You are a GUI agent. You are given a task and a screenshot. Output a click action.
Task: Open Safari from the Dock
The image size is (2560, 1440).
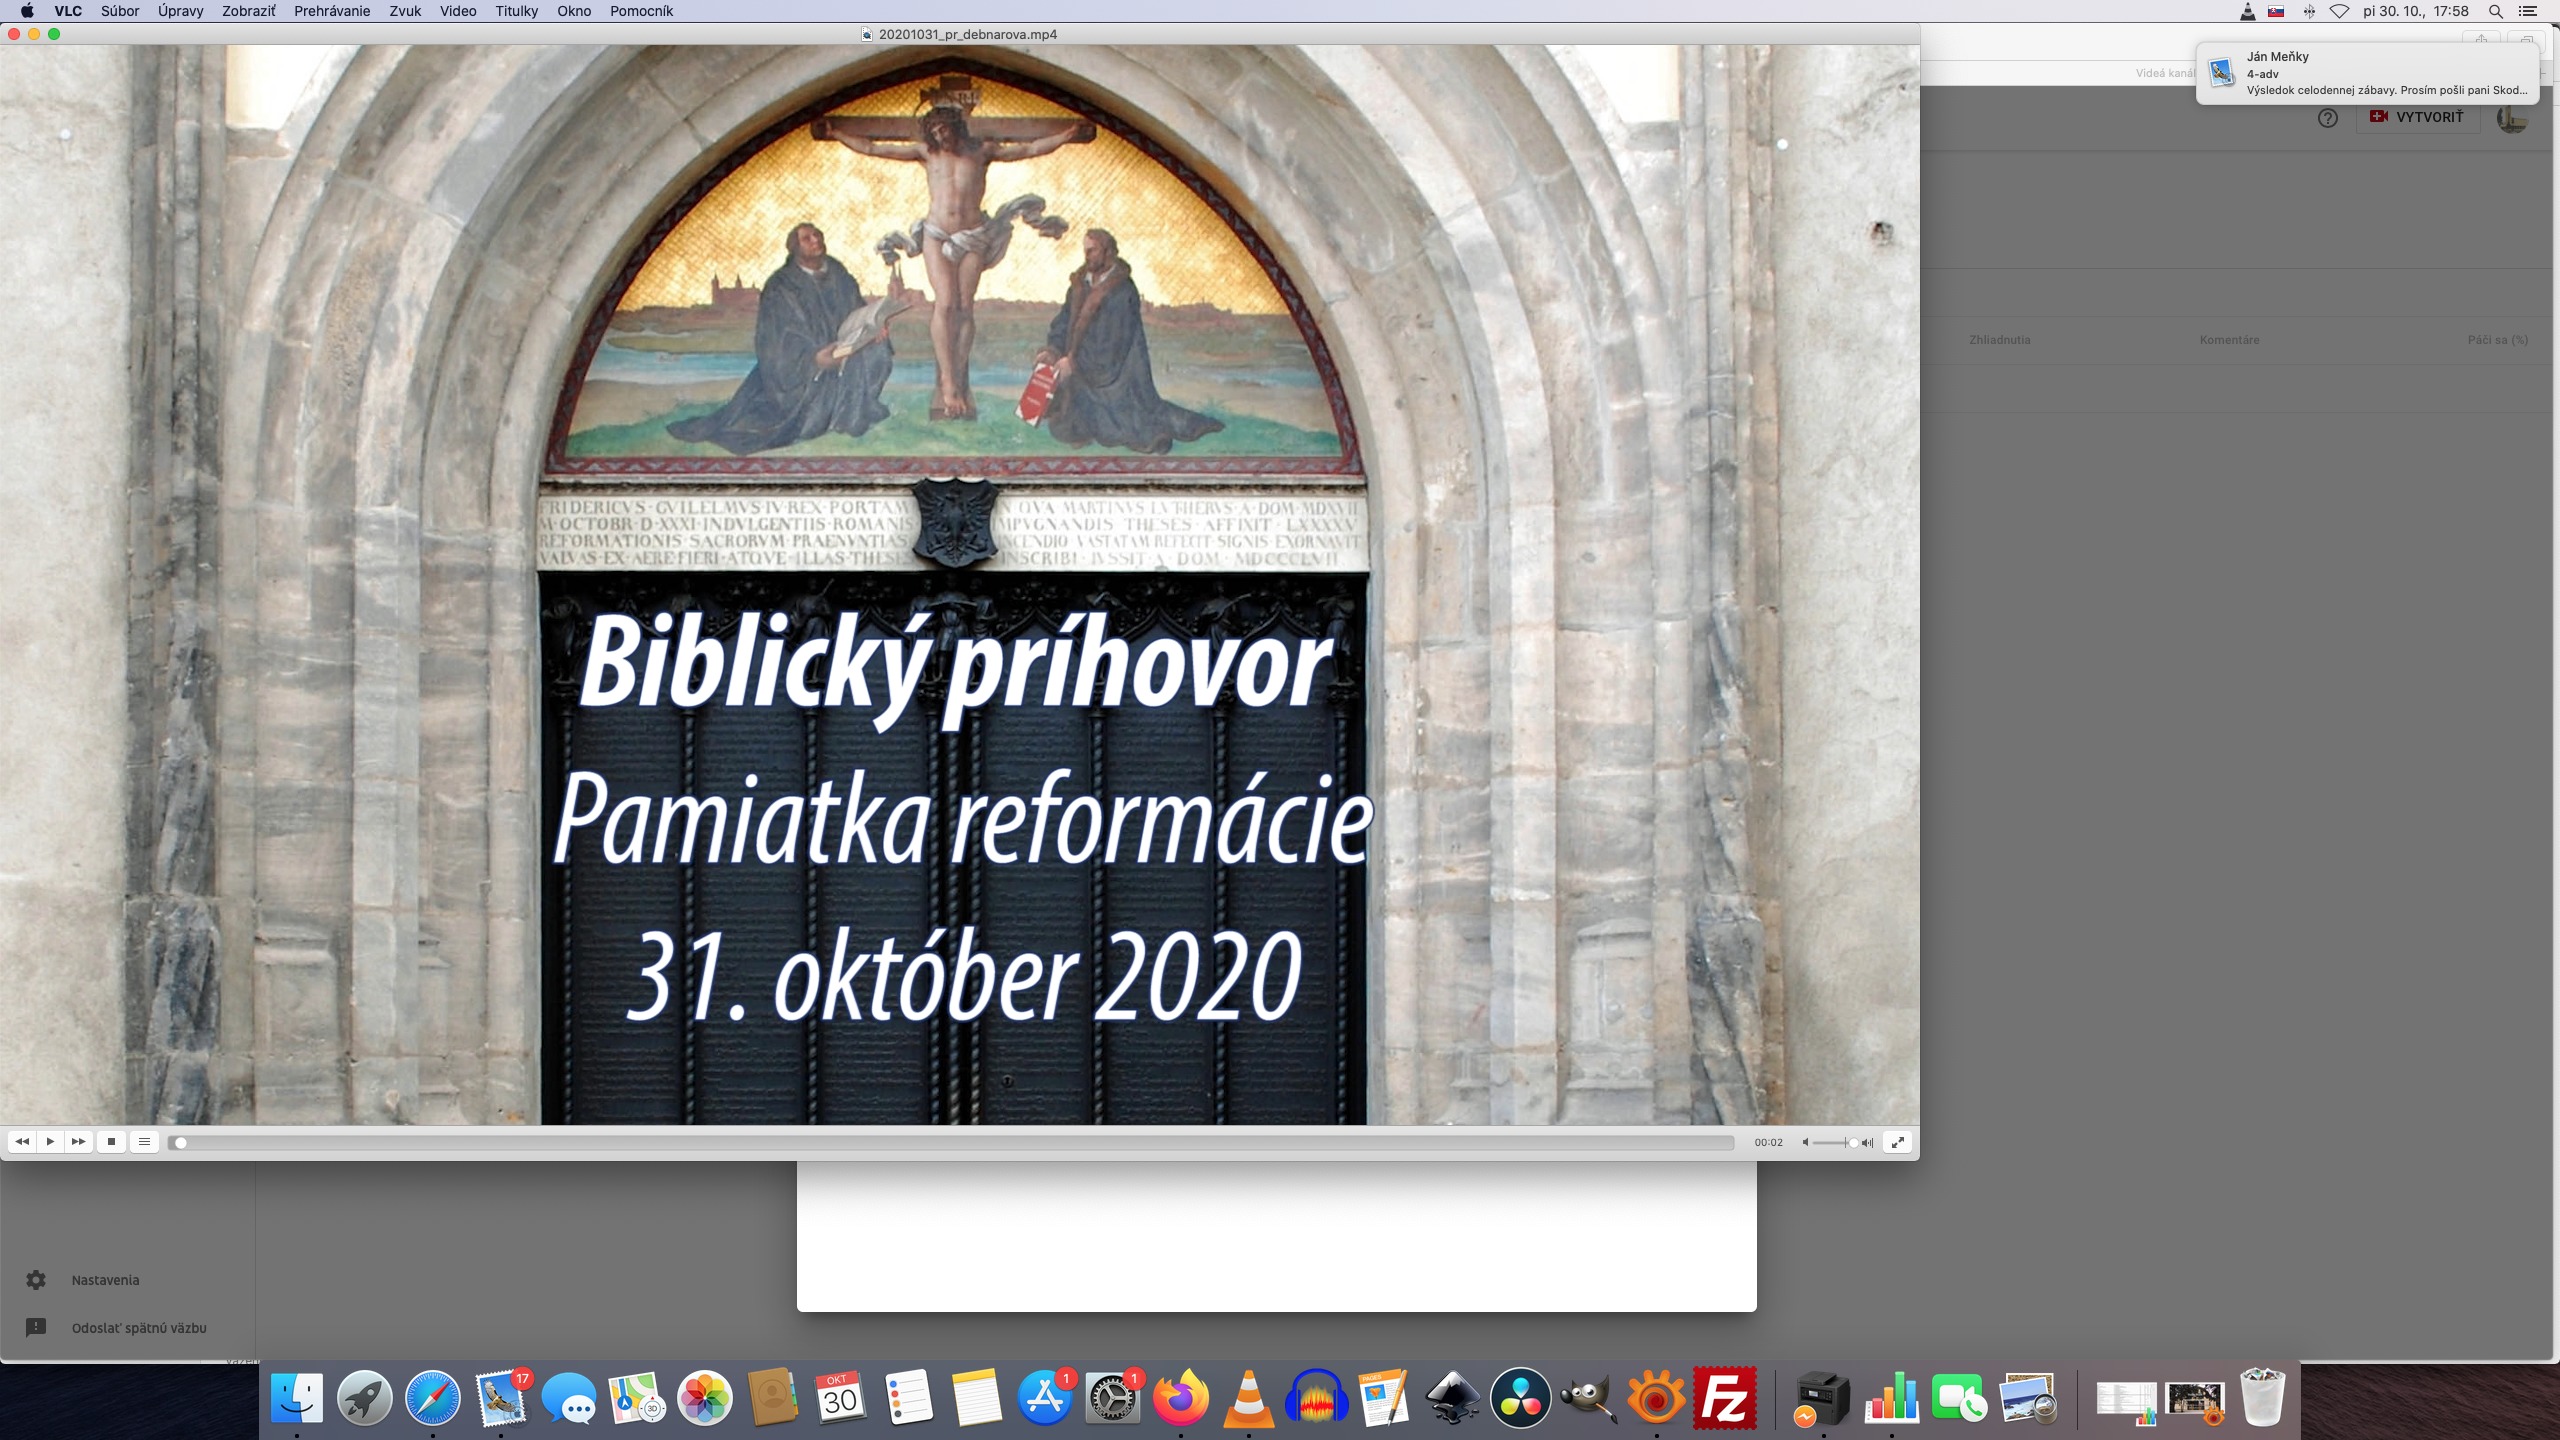[433, 1397]
